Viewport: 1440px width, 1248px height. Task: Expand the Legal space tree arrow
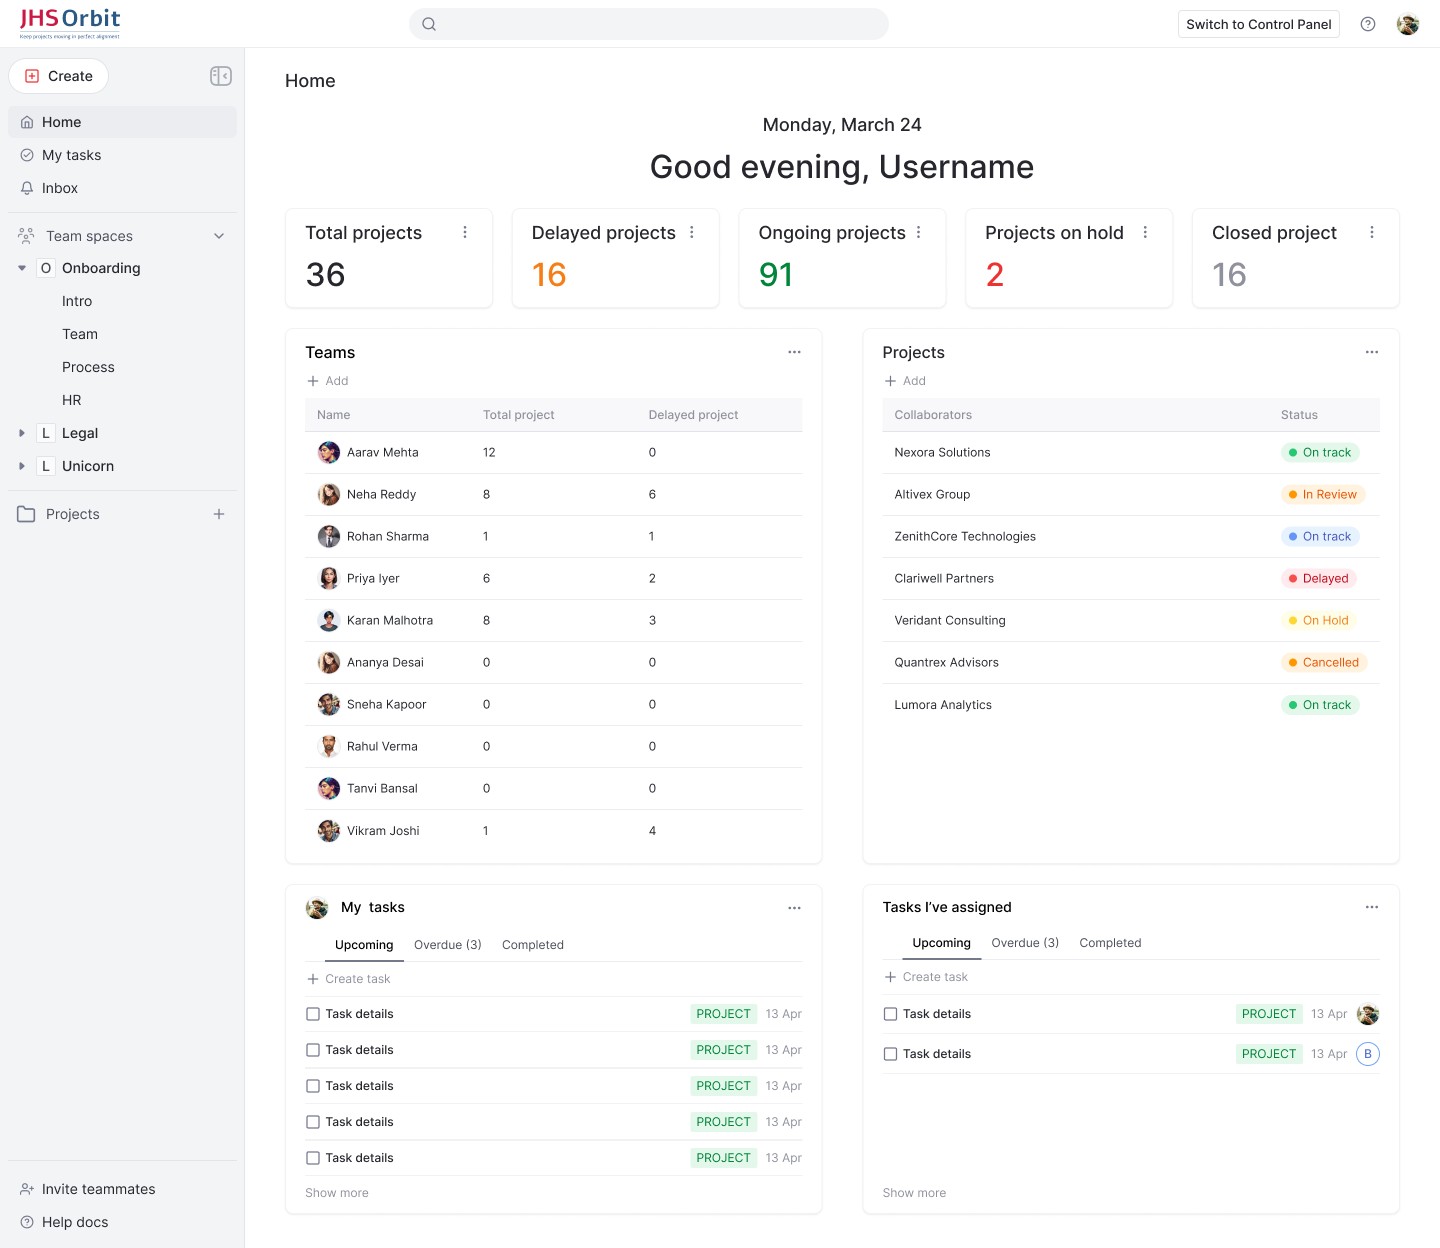(x=22, y=433)
